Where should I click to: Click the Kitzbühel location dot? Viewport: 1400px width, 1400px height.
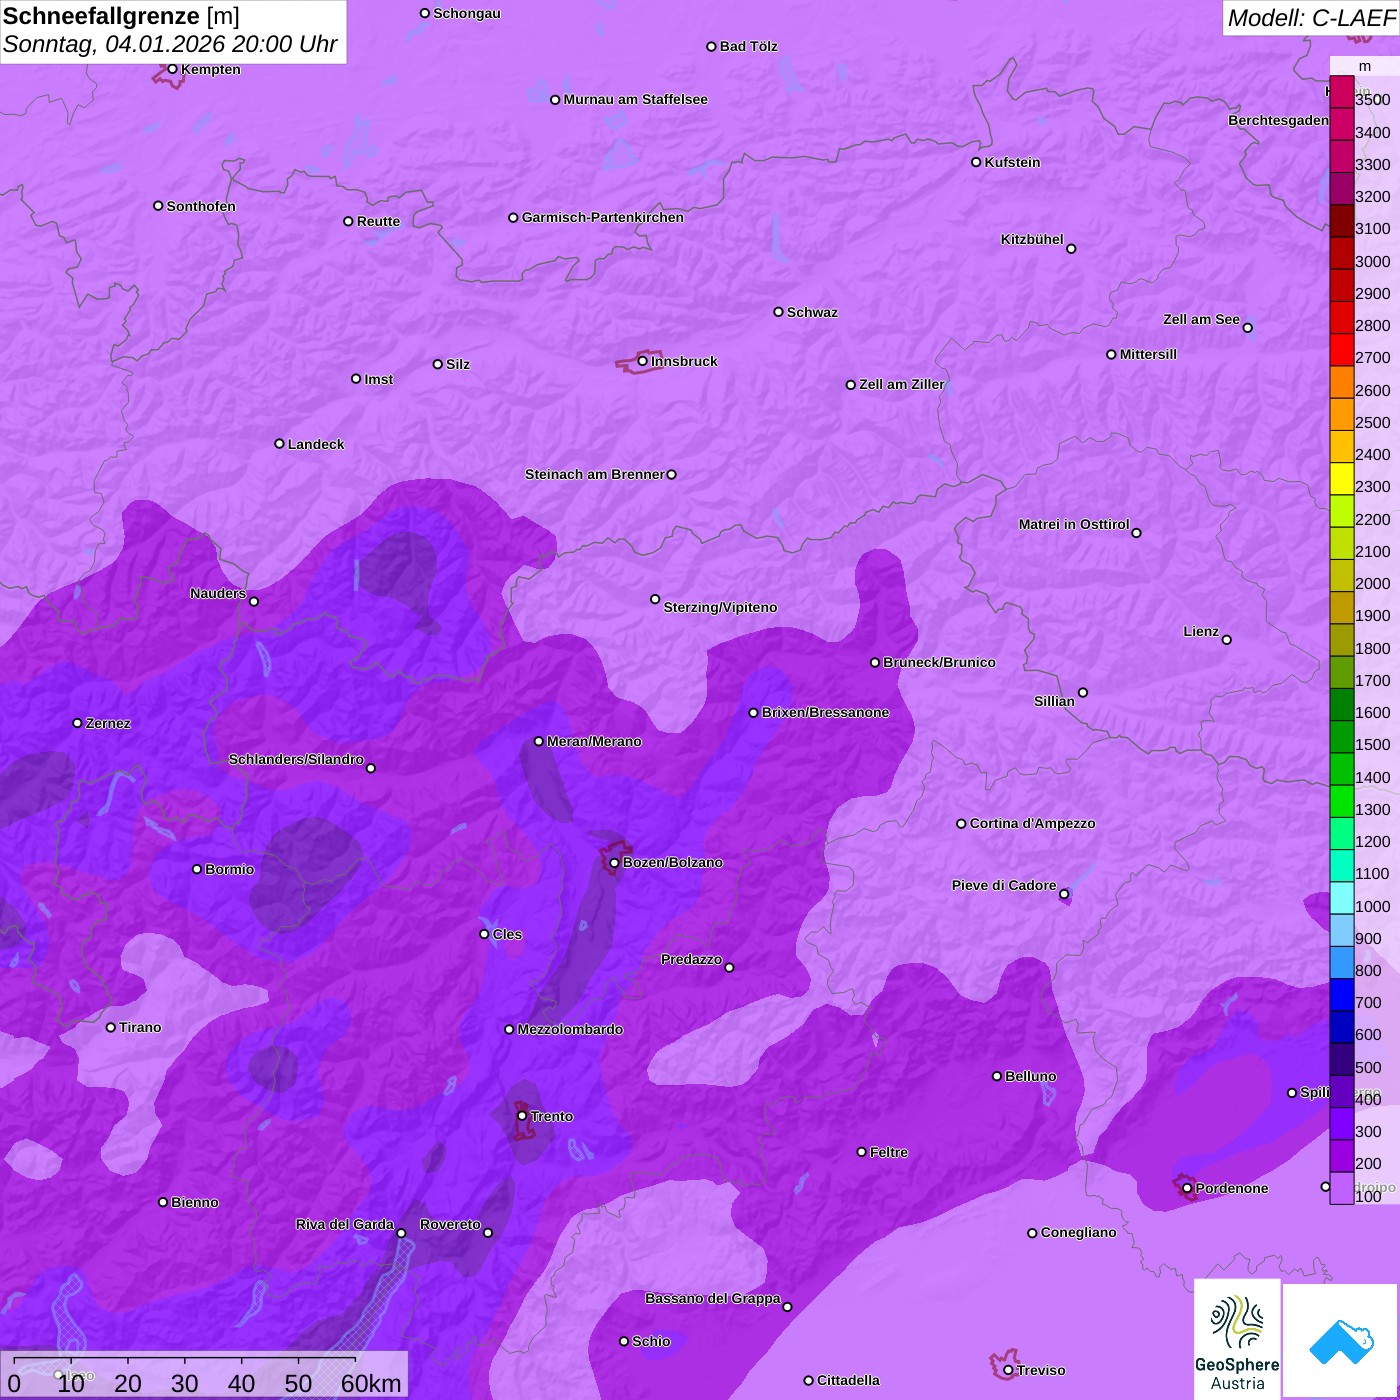1071,249
